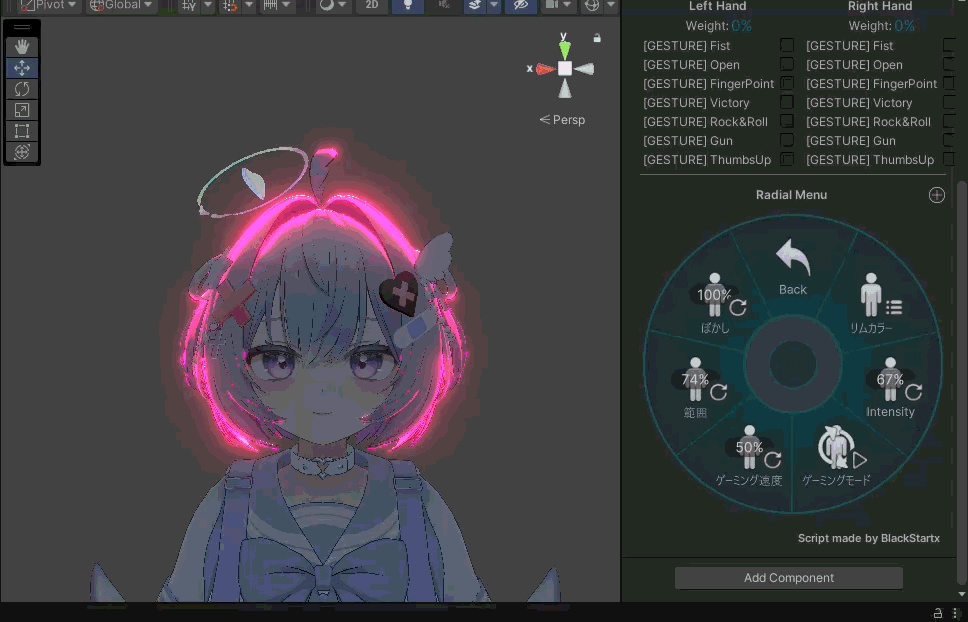
Task: Select the combined Transform tool
Action: tap(22, 152)
